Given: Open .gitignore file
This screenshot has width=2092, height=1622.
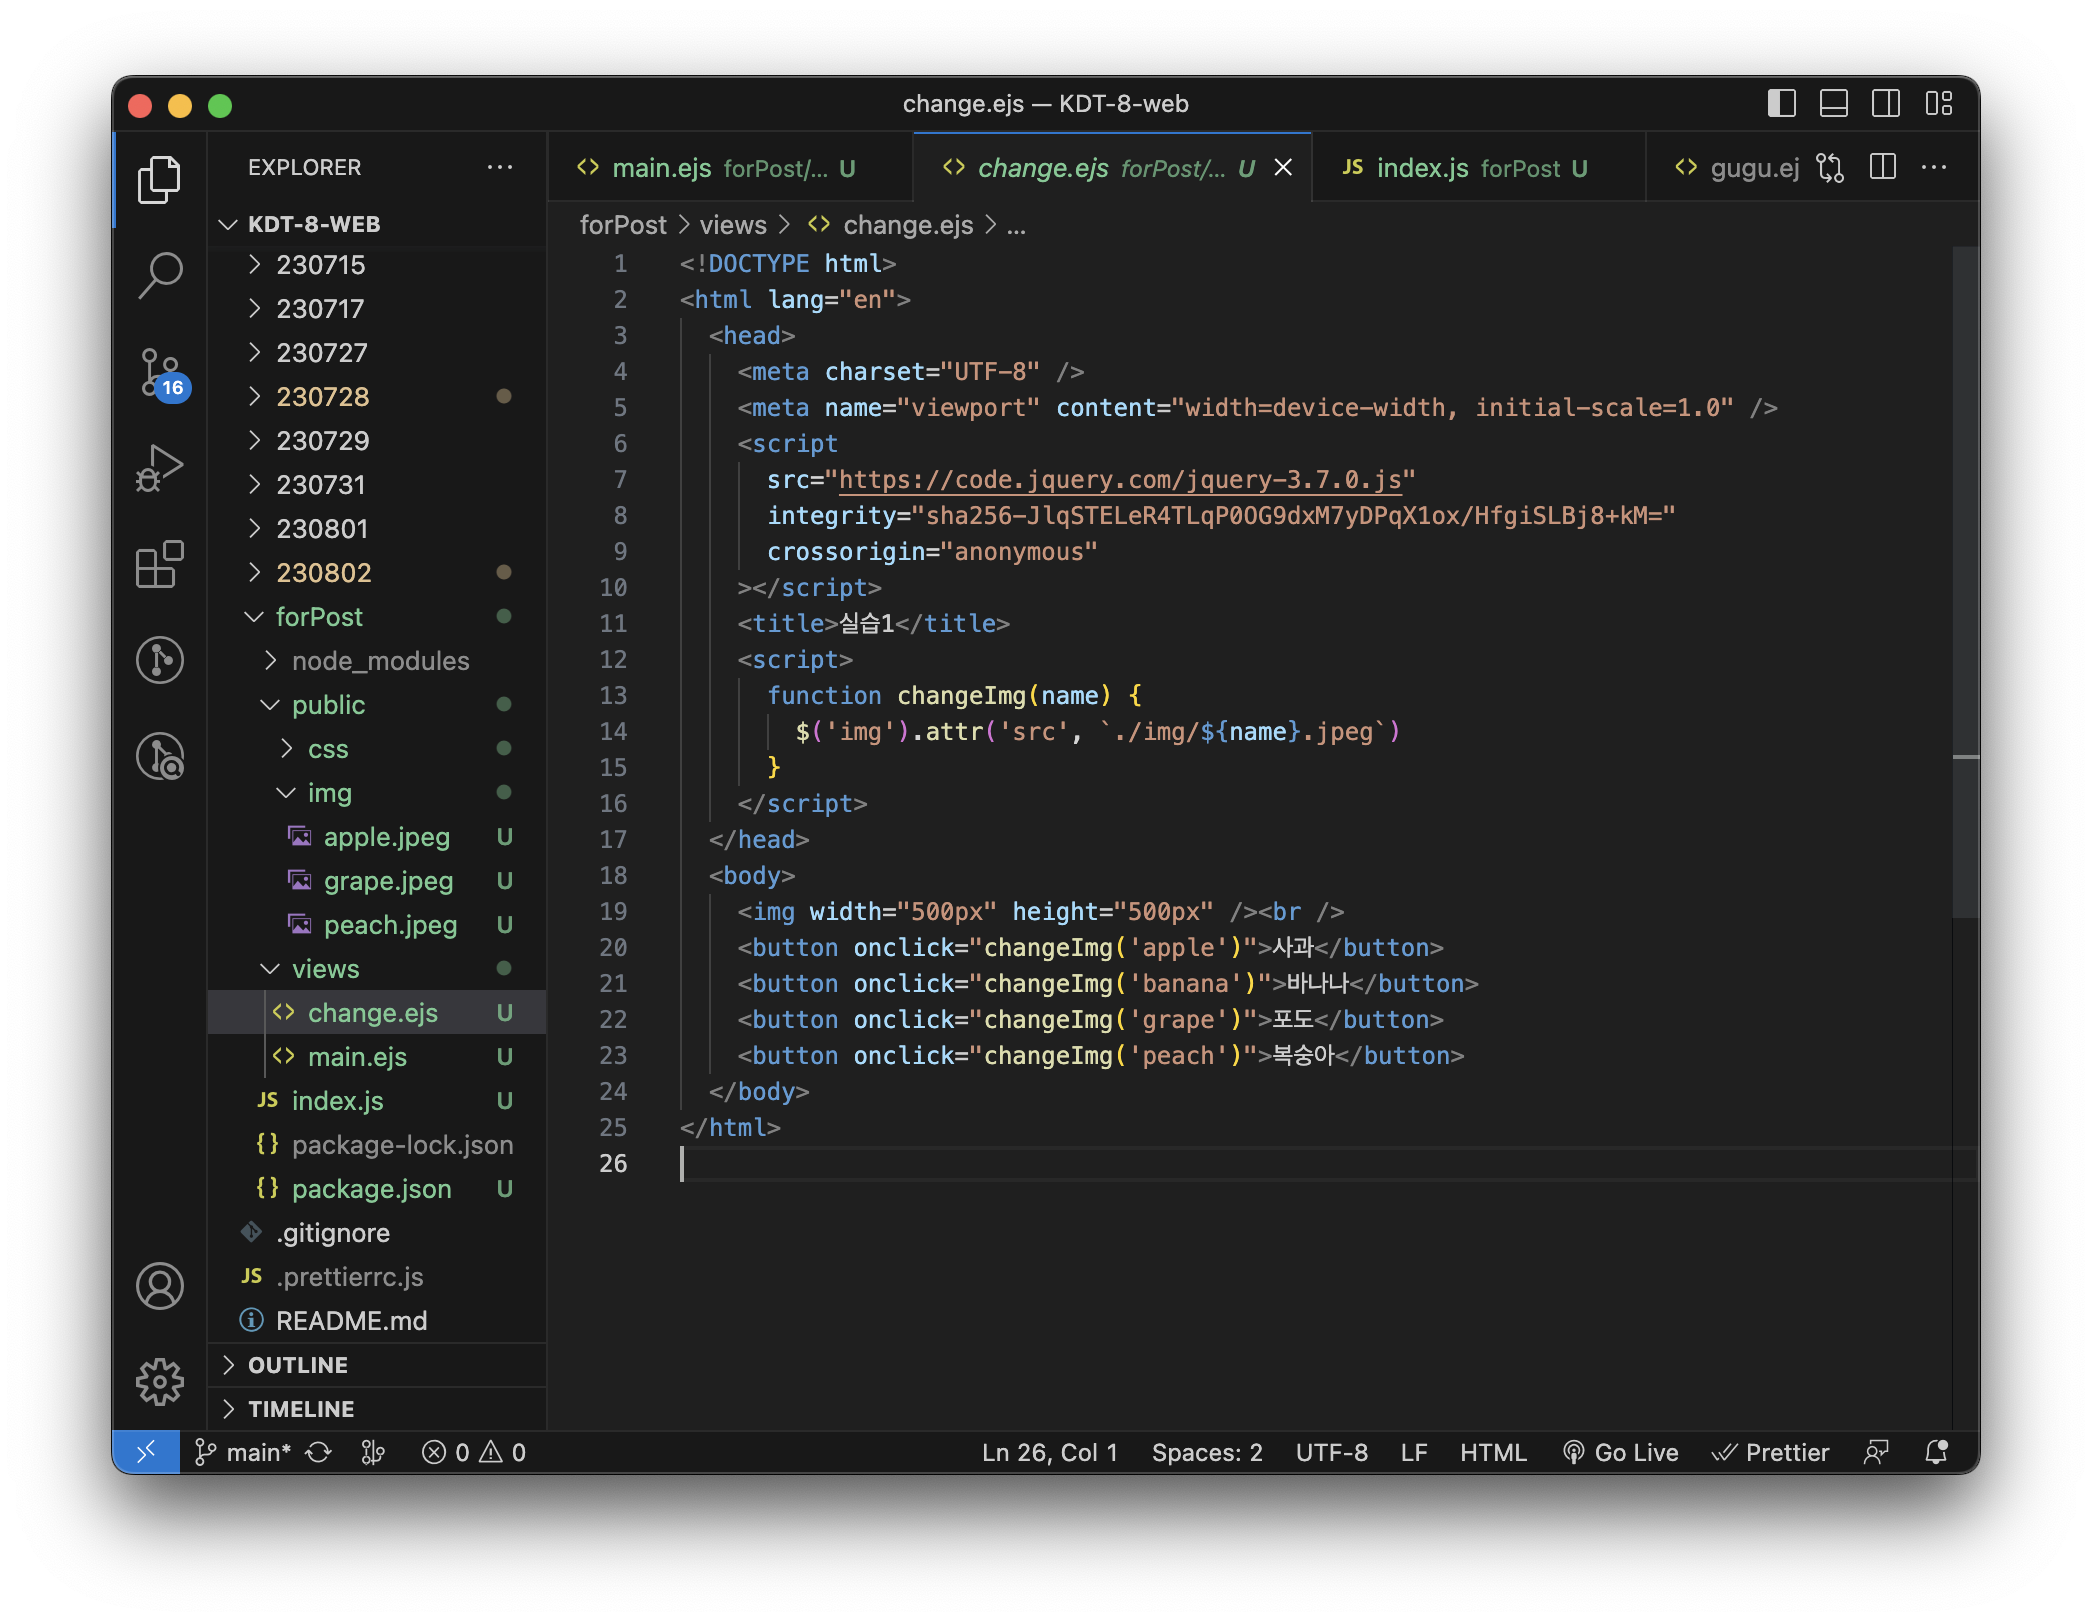Looking at the screenshot, I should click(376, 1233).
